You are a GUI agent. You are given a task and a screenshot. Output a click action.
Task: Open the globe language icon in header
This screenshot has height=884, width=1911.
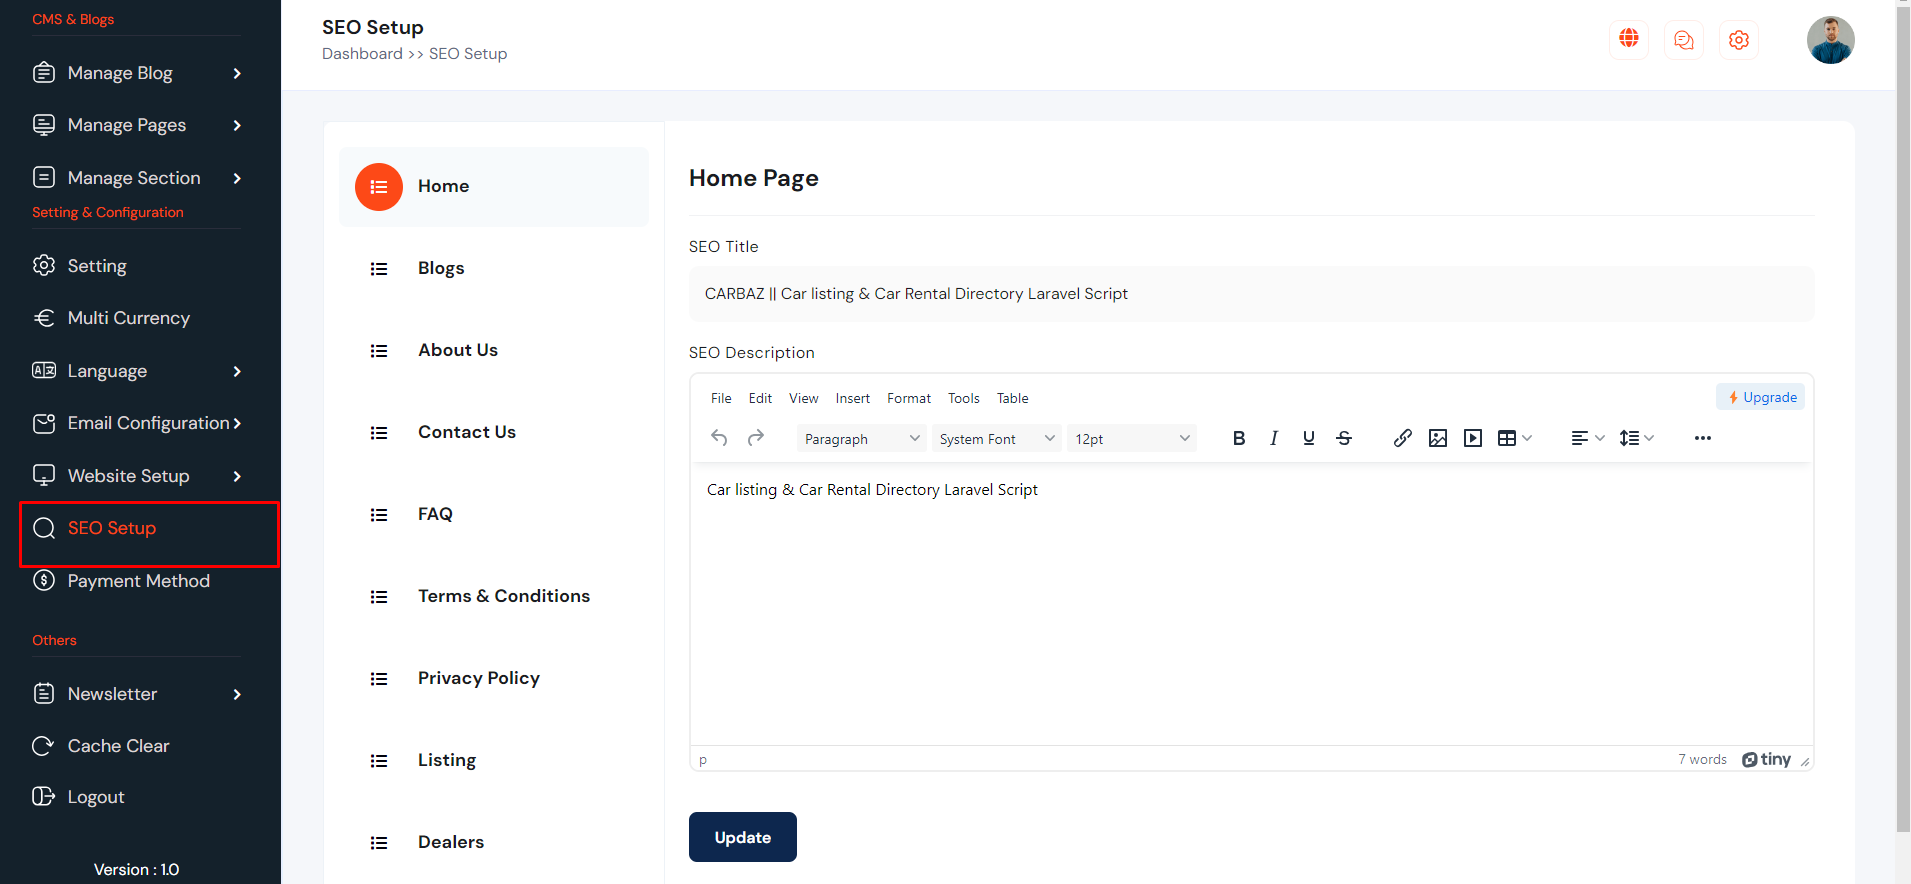click(x=1628, y=39)
